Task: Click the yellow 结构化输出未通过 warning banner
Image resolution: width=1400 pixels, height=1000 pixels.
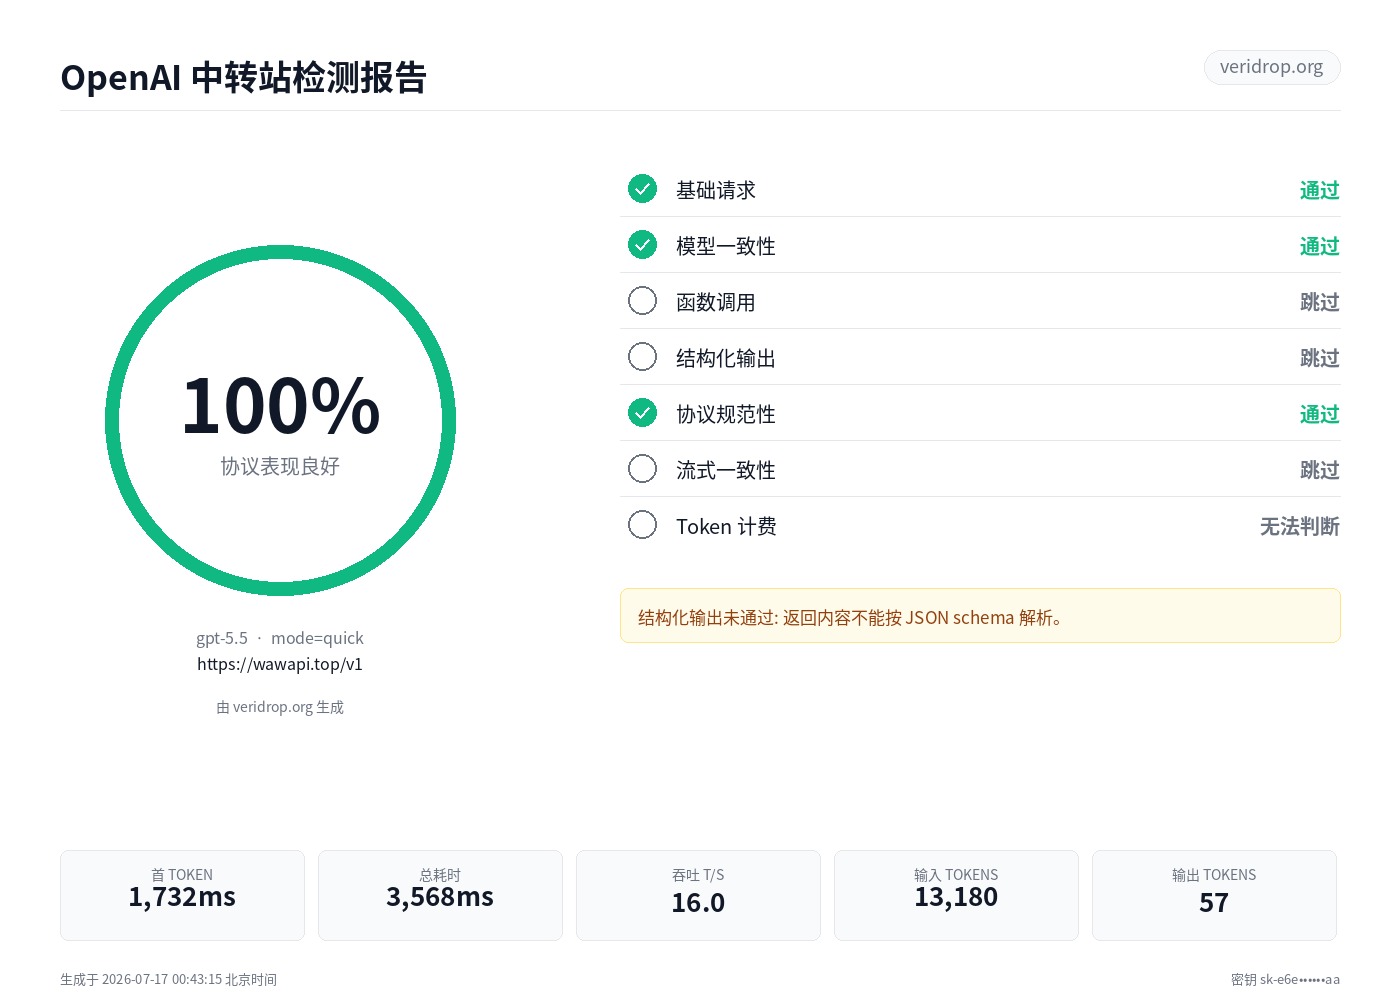Action: pos(980,616)
